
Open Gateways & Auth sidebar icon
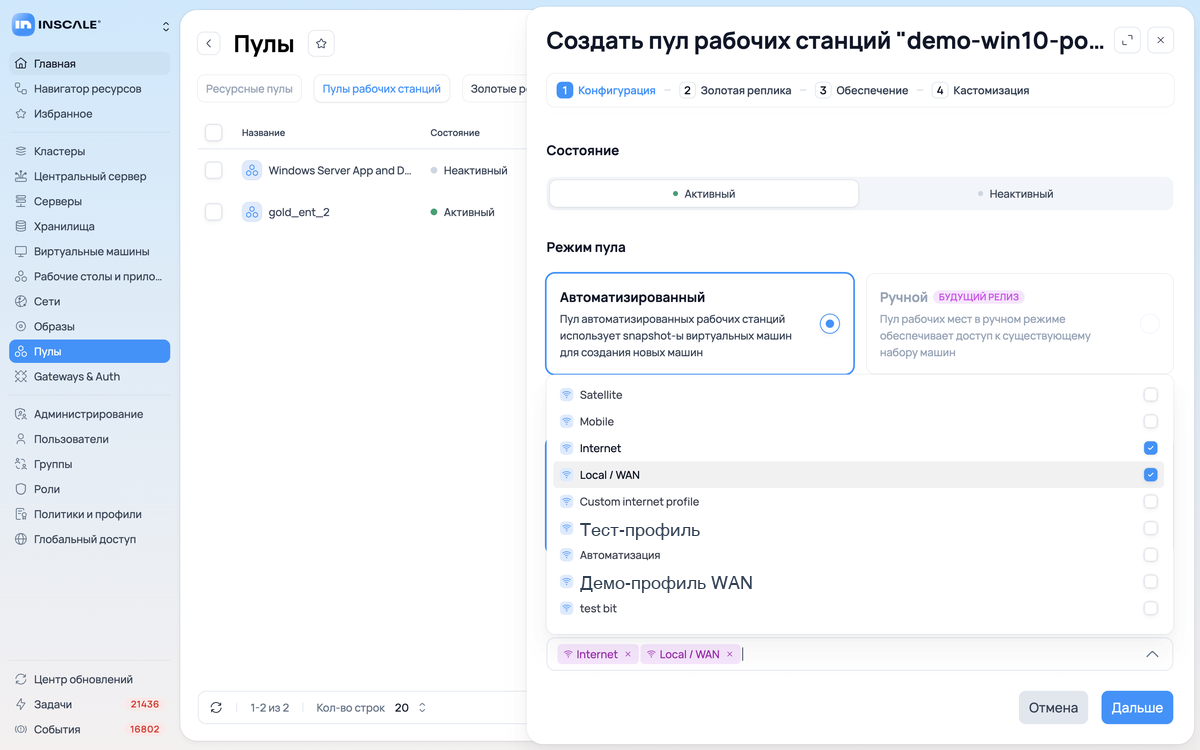tap(21, 376)
